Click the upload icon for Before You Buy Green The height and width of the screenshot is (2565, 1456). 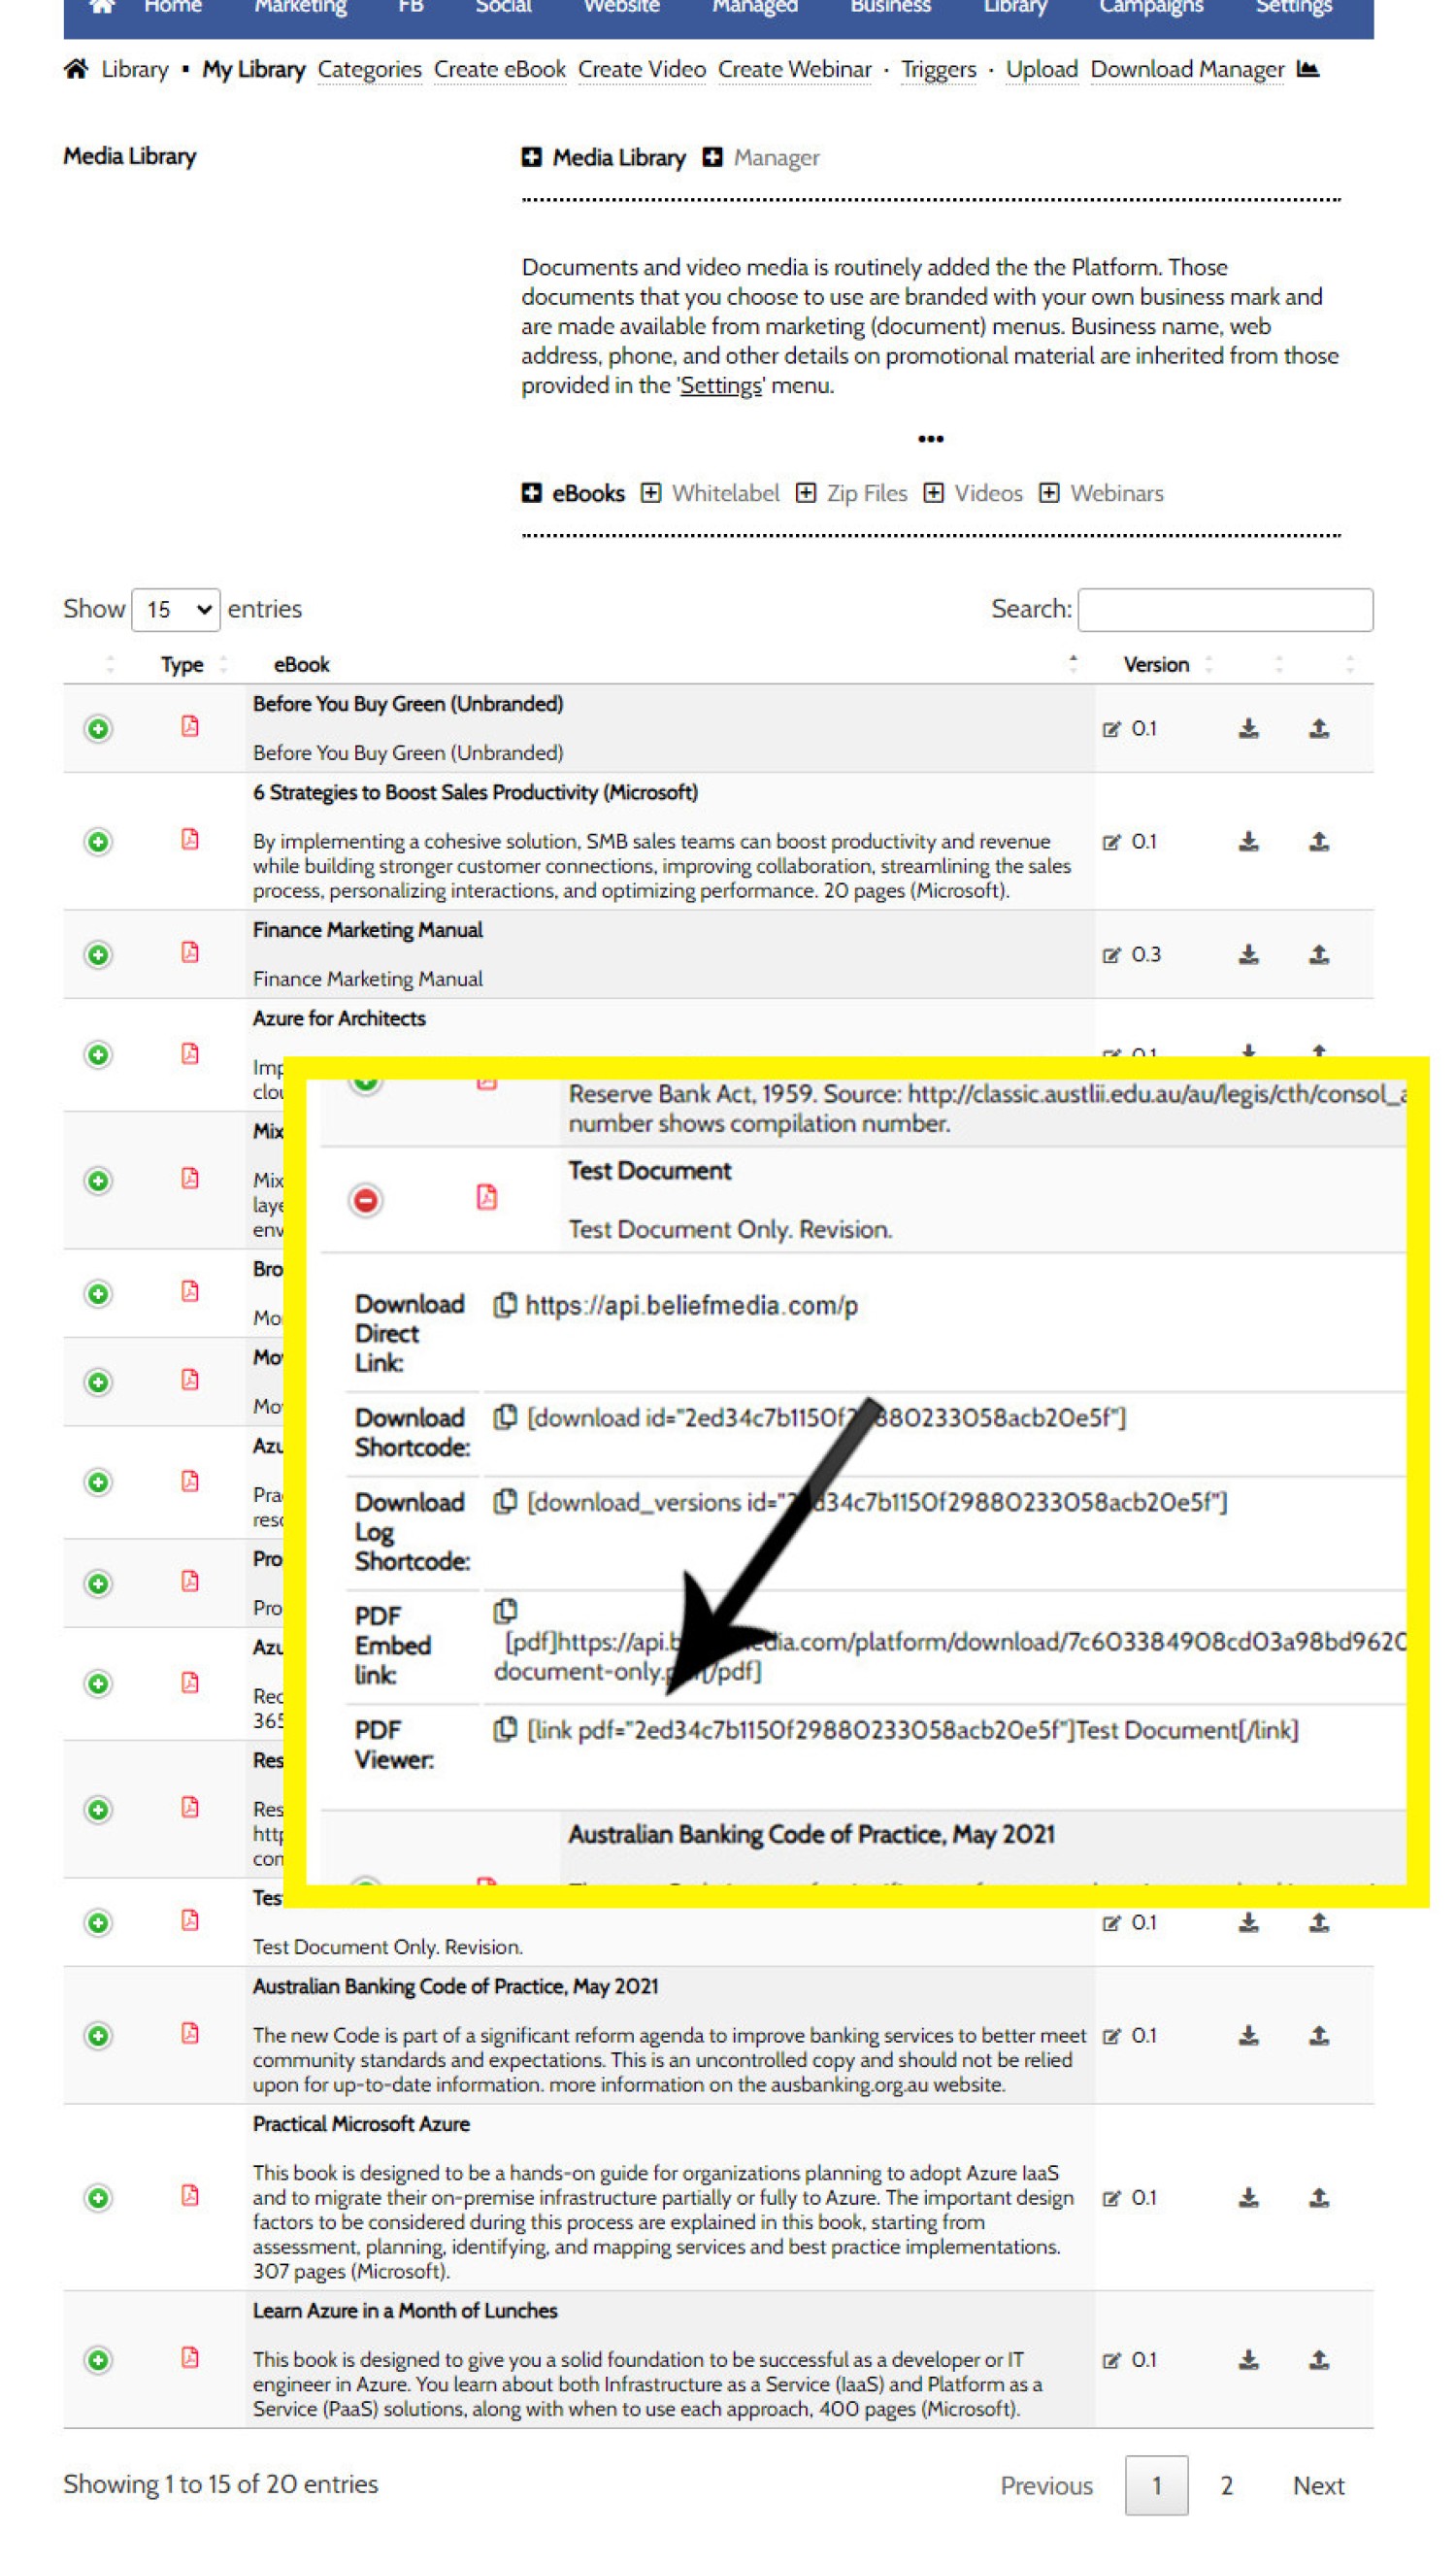[x=1318, y=728]
